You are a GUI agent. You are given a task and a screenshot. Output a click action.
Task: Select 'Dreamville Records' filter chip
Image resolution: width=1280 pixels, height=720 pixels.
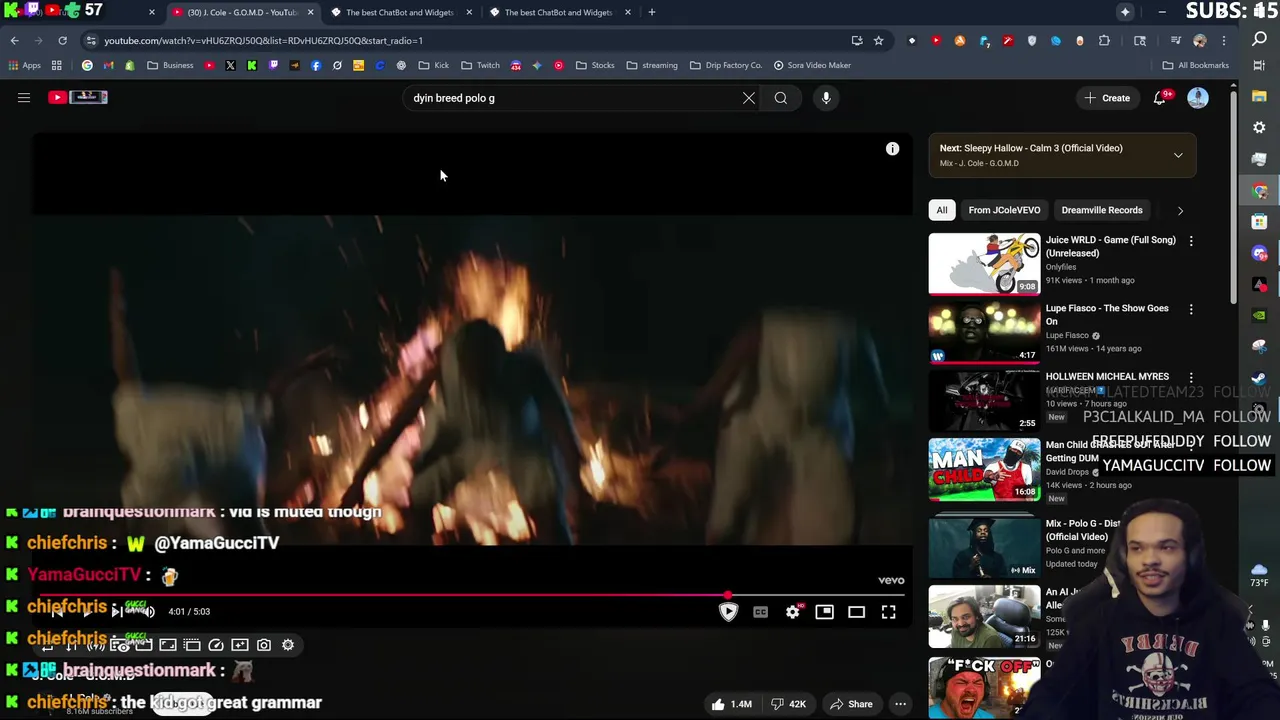pos(1102,210)
